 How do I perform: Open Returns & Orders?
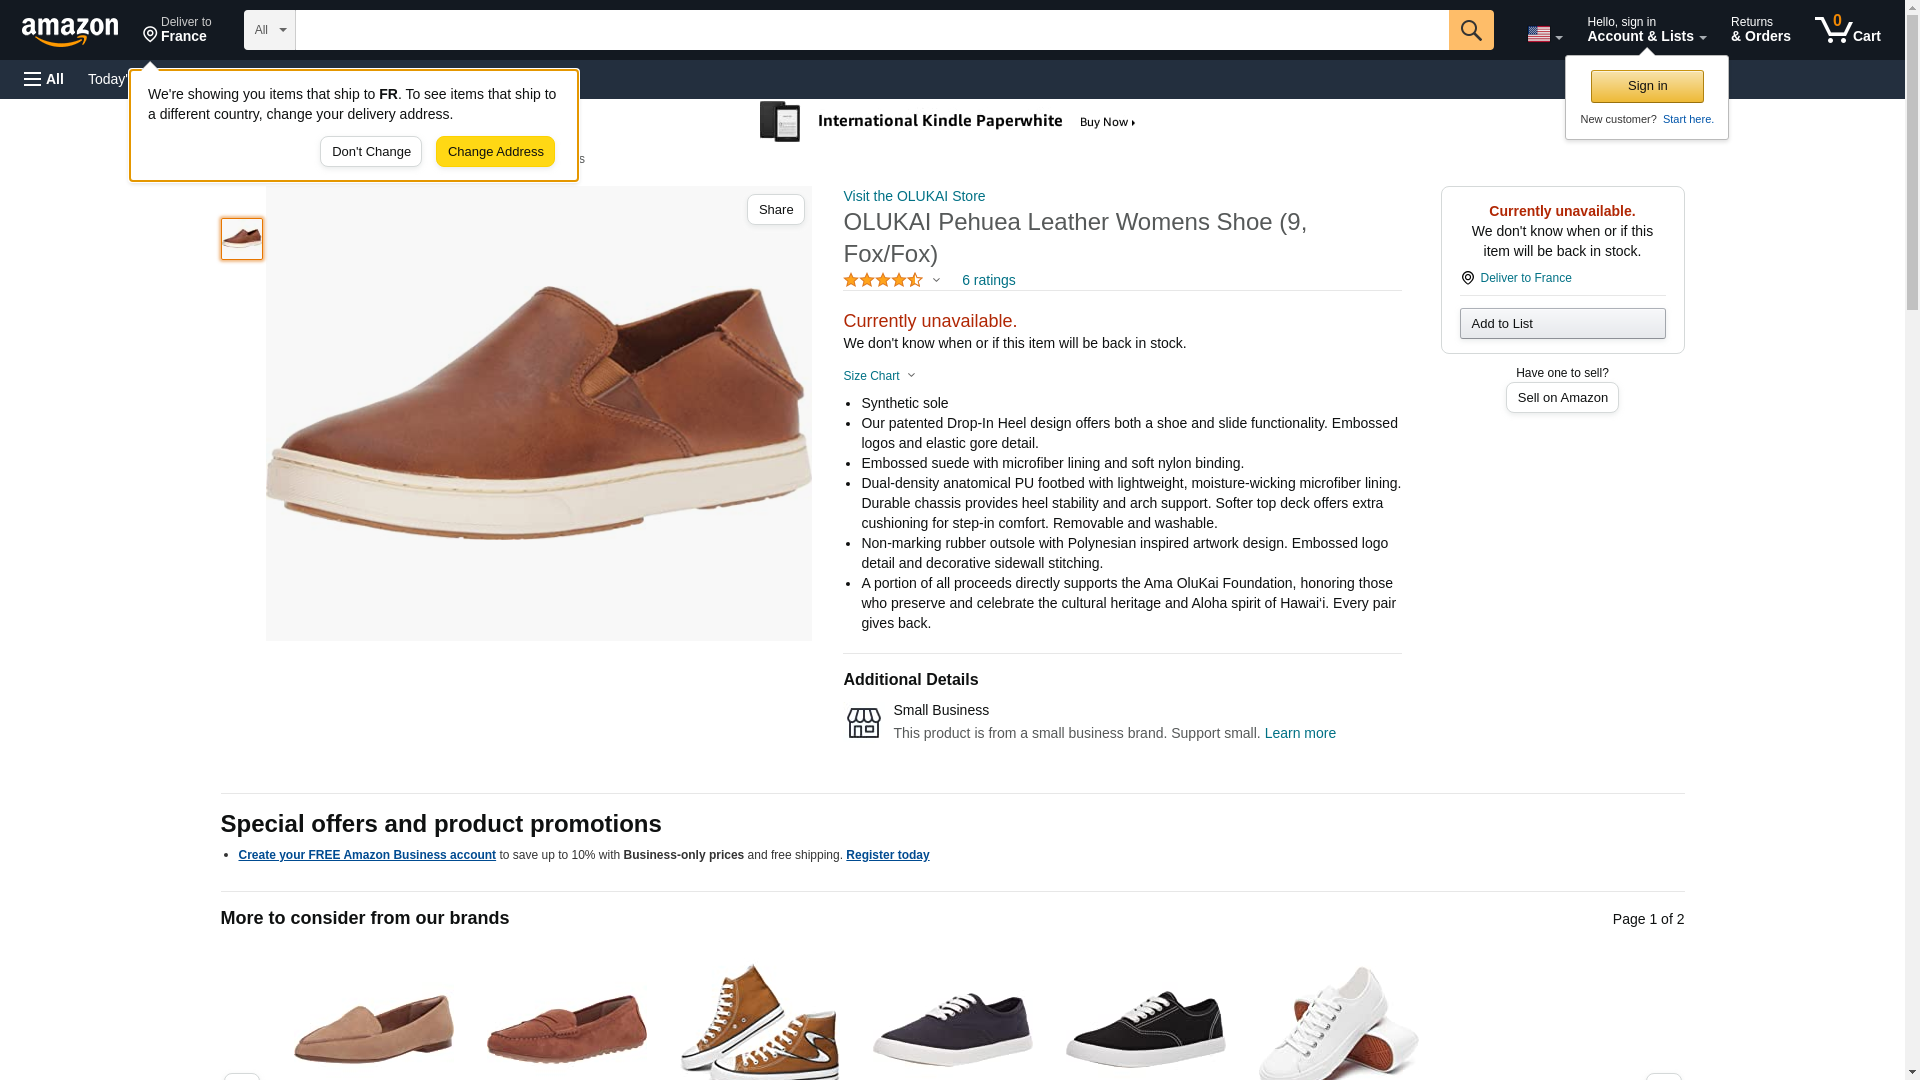click(x=1760, y=30)
